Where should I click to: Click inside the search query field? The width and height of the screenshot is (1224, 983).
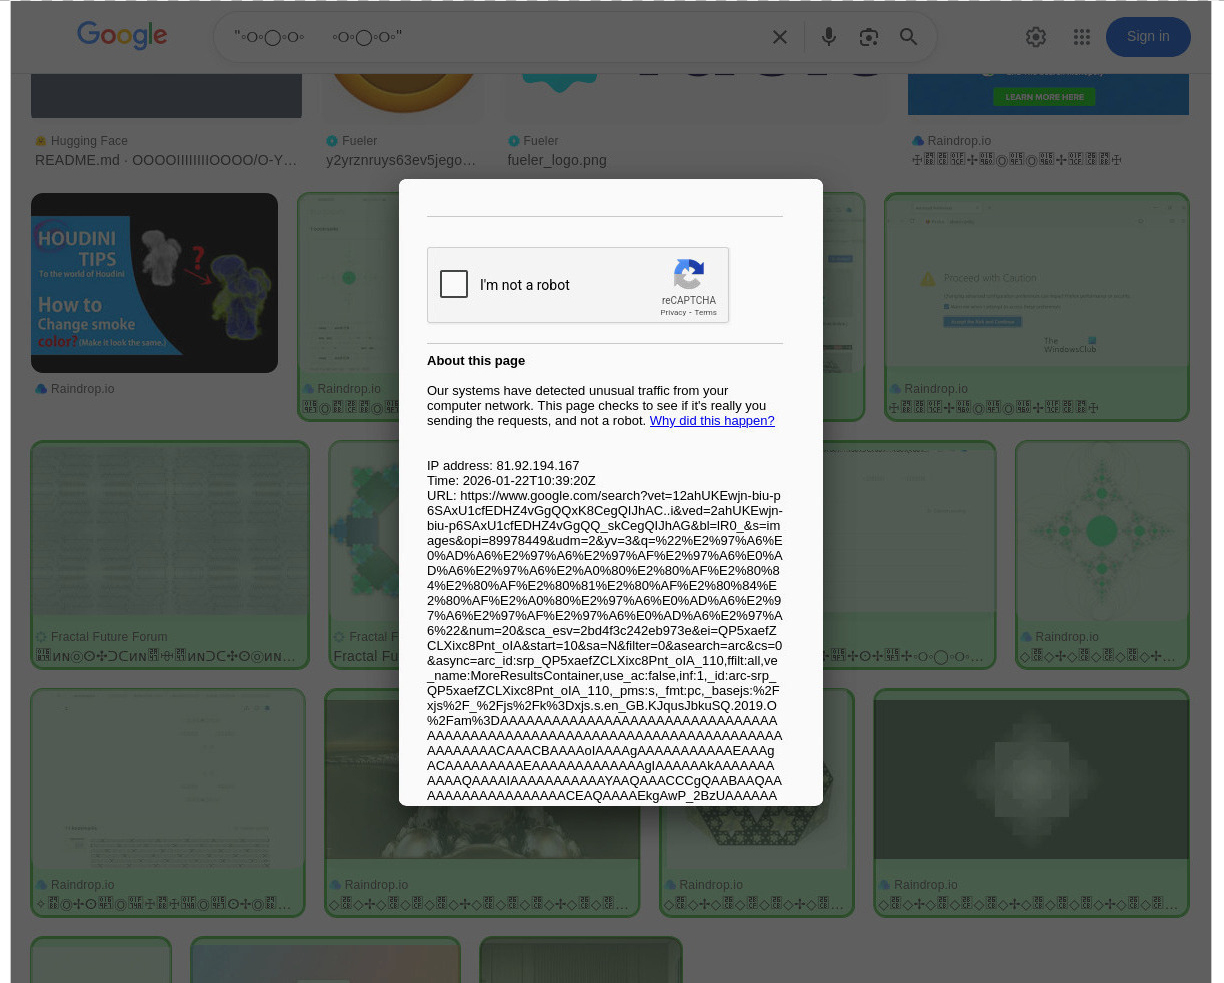500,37
